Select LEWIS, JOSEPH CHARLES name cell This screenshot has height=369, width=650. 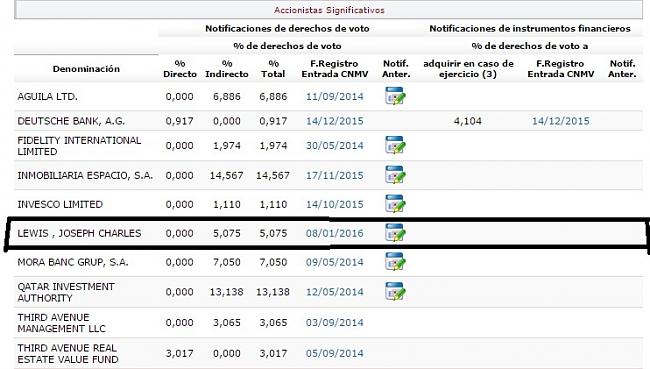(x=79, y=233)
